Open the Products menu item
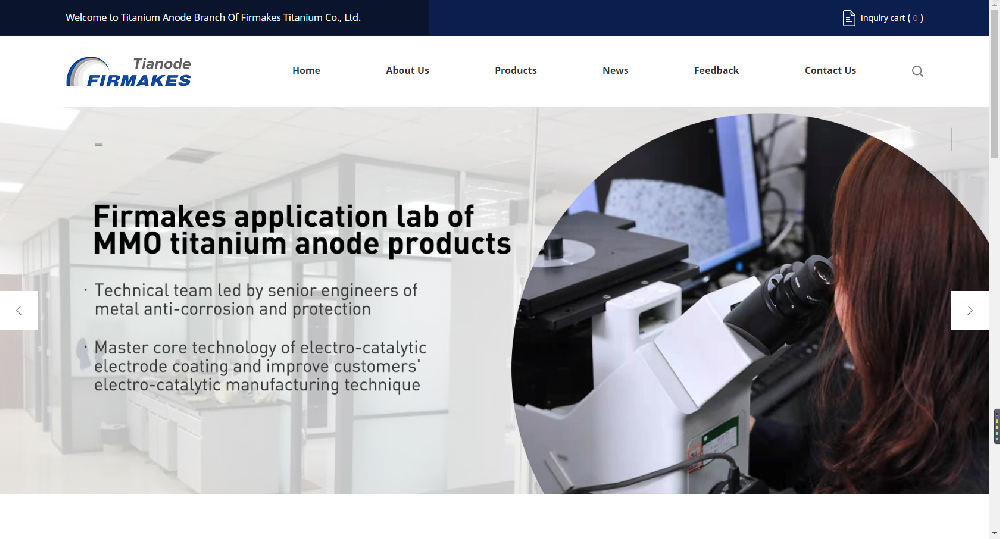This screenshot has width=1000, height=539. (x=515, y=71)
